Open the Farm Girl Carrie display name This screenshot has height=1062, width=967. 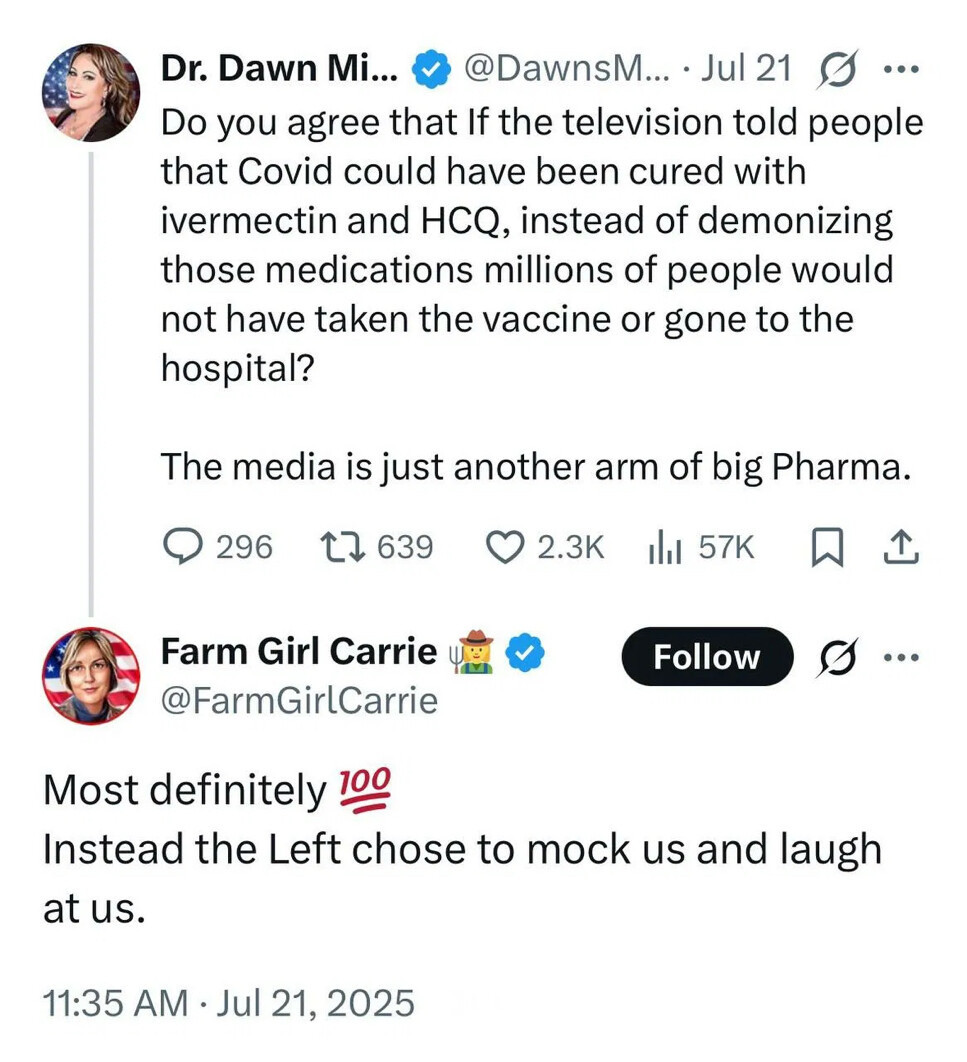tap(299, 653)
